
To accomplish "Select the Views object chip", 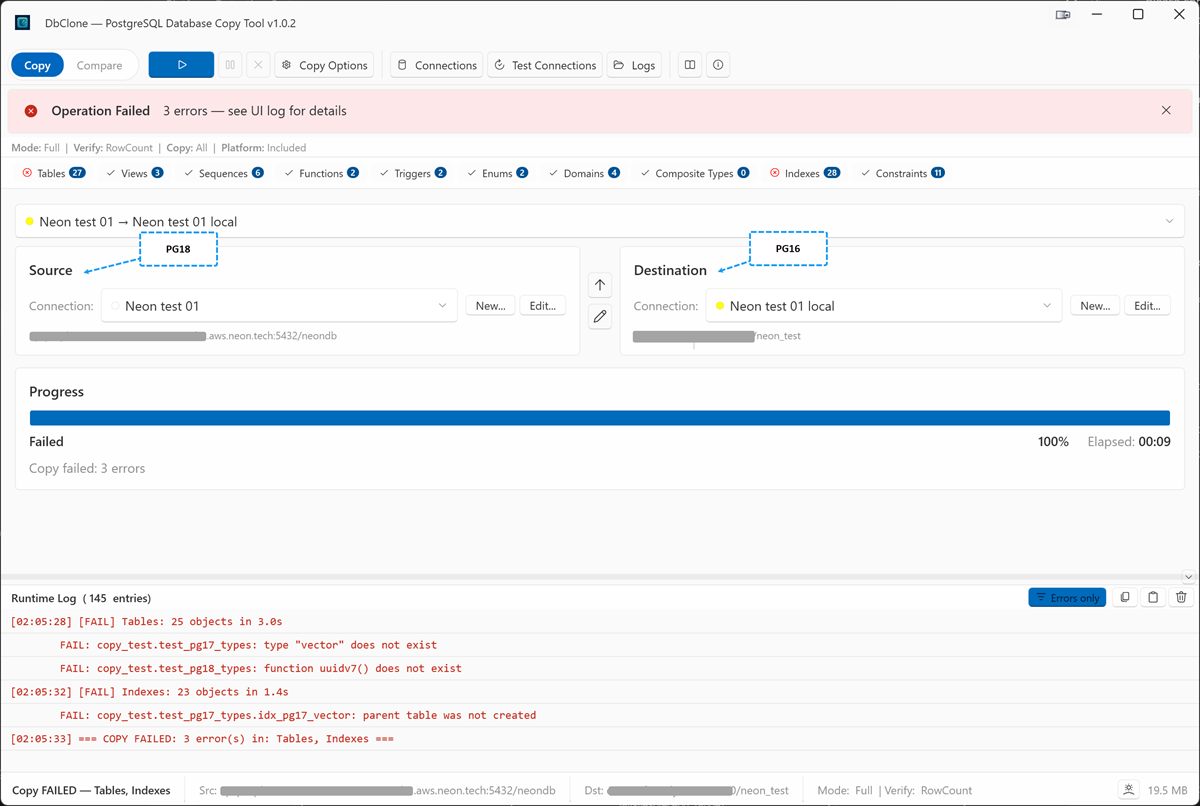I will (x=135, y=173).
